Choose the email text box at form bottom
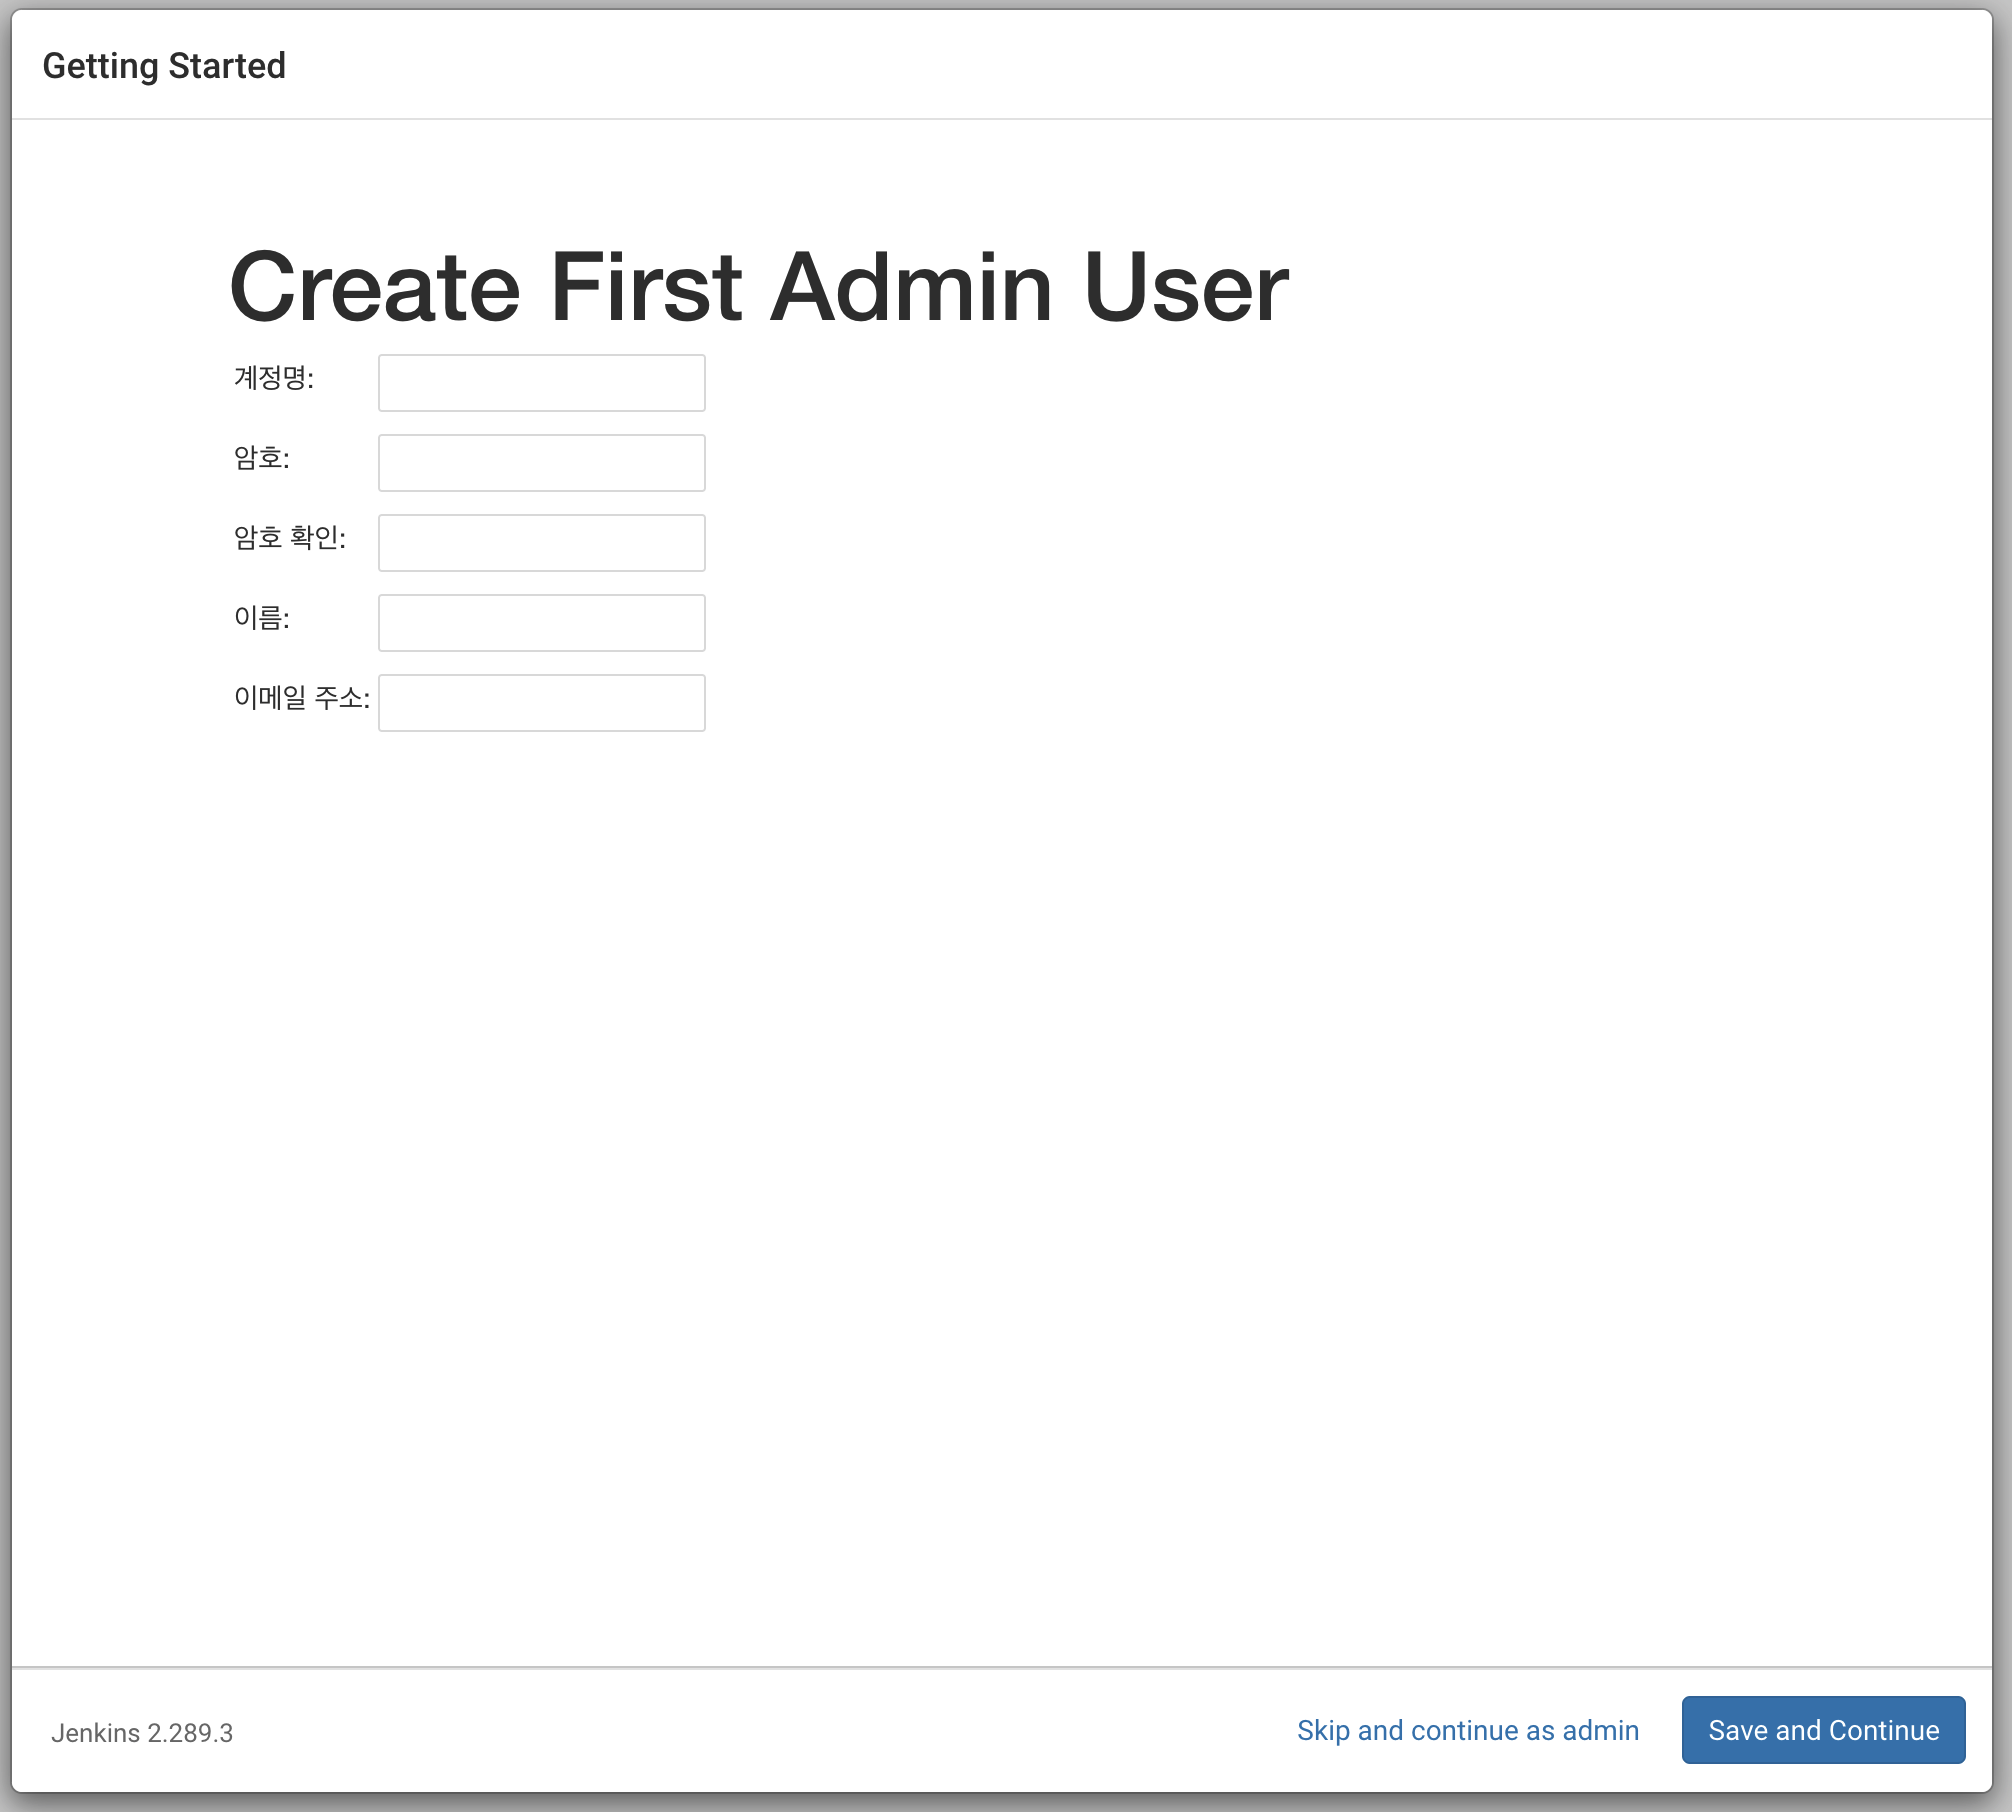2012x1812 pixels. 541,703
